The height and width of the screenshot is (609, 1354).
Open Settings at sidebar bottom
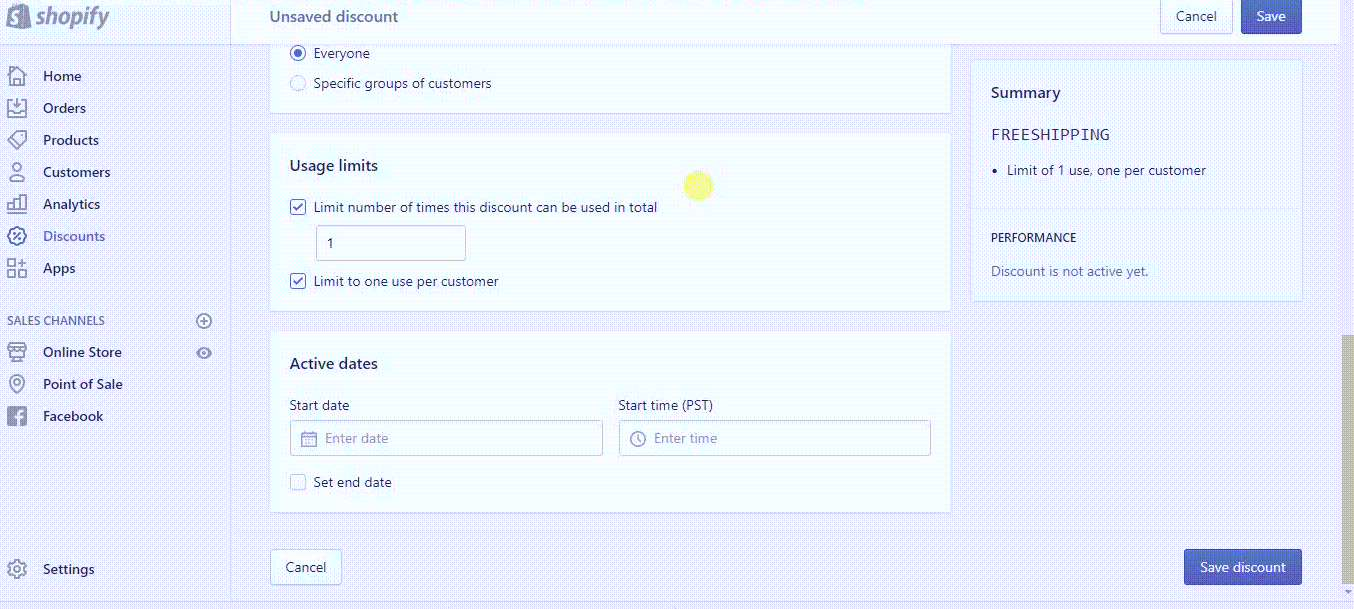coord(69,569)
